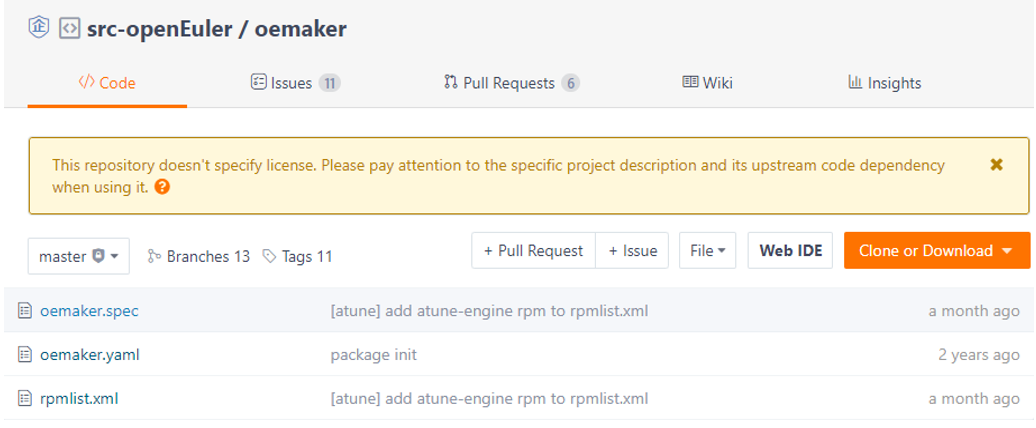Open the Clone or Download dropdown
The height and width of the screenshot is (428, 1036).
[936, 251]
